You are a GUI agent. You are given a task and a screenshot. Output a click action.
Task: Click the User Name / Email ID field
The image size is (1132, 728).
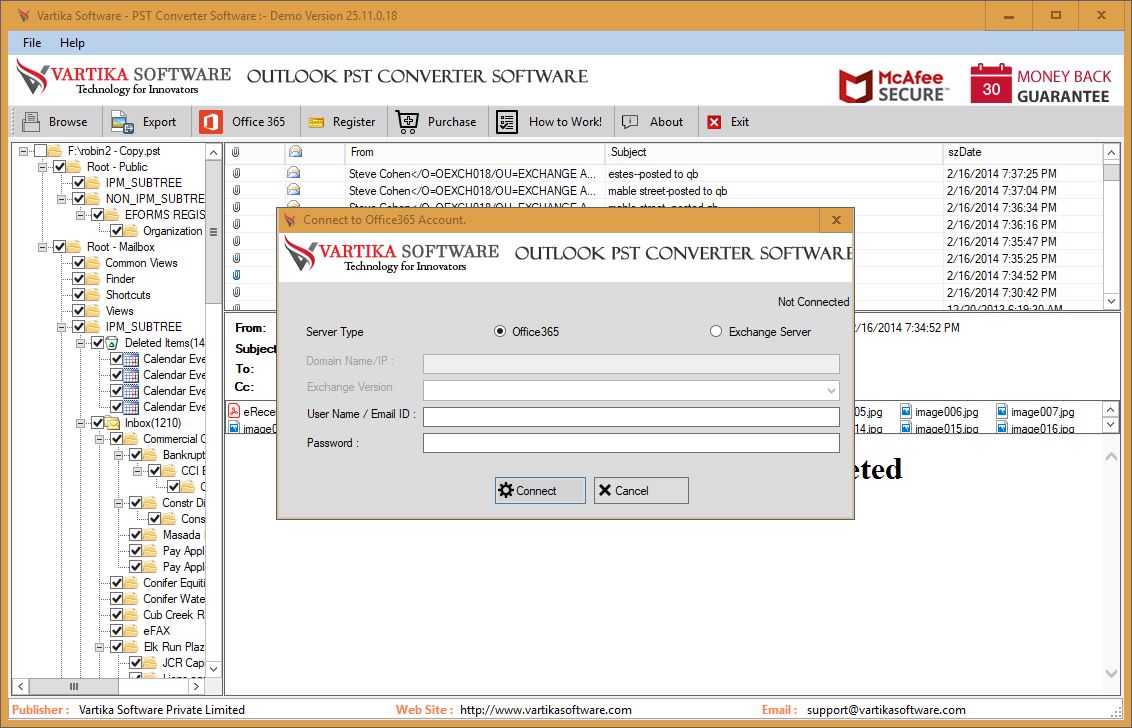coord(631,417)
